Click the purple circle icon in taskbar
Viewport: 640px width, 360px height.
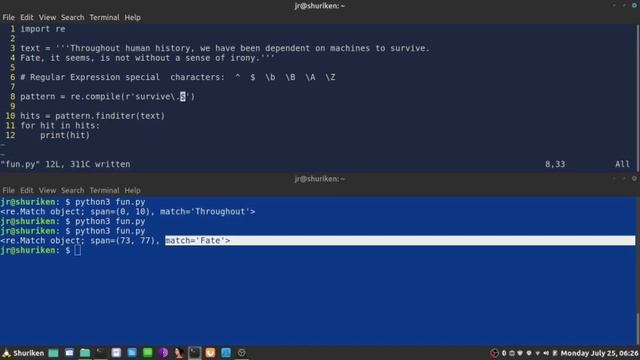[163, 353]
